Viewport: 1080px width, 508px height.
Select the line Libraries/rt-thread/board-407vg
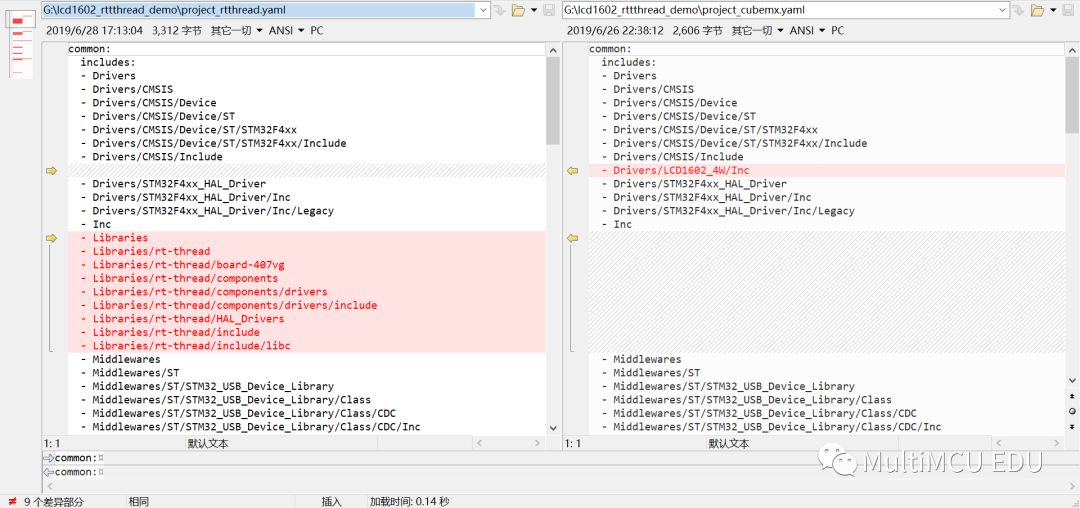(x=307, y=265)
